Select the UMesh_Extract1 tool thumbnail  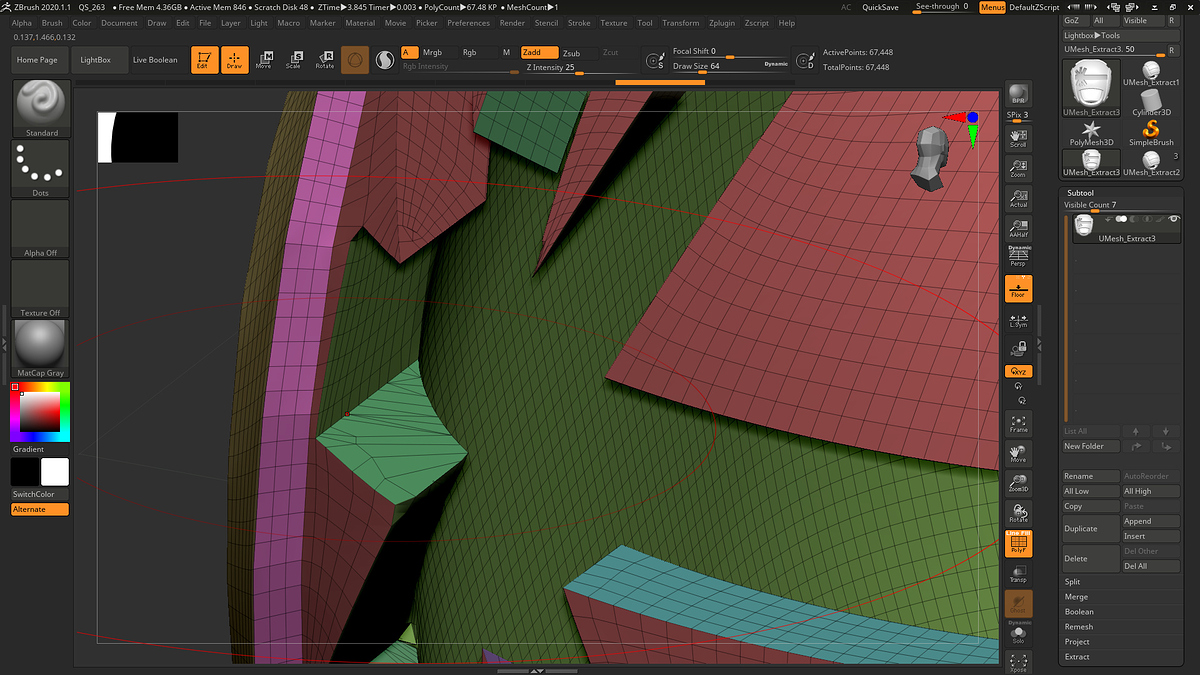1151,73
